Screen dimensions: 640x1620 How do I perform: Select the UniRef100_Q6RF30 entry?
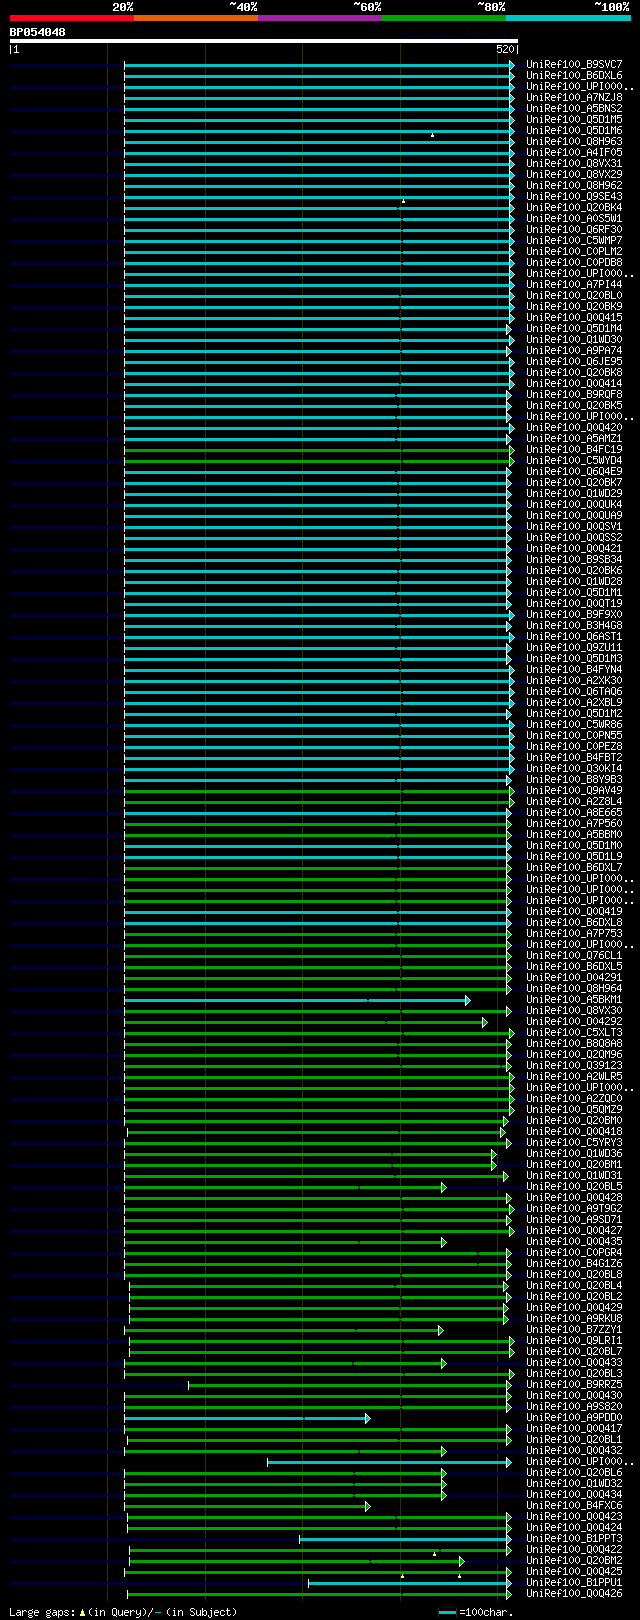[x=574, y=229]
